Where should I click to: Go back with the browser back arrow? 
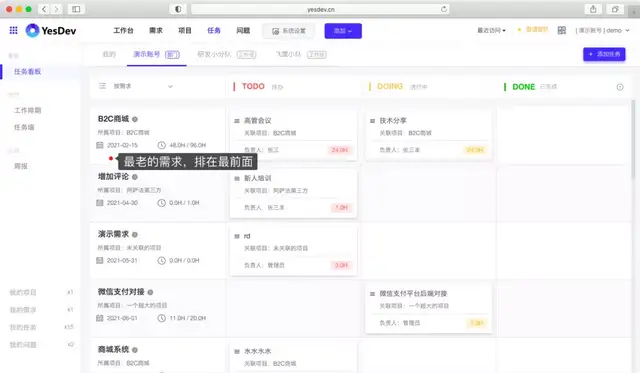pos(44,9)
